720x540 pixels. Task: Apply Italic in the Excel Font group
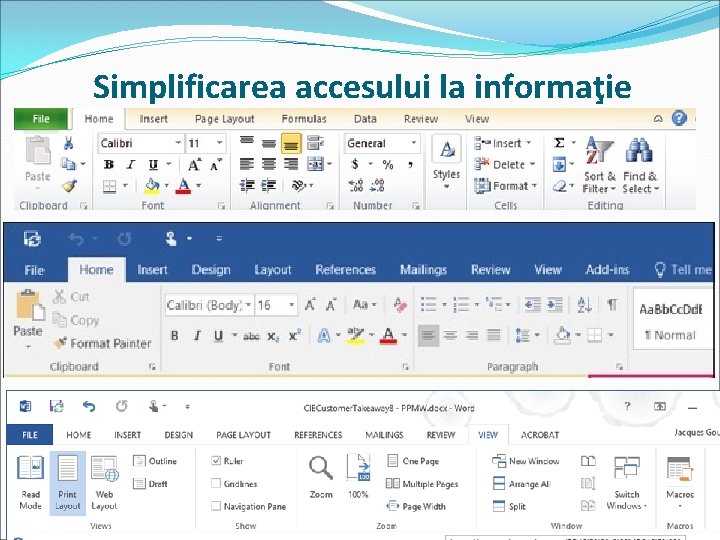pyautogui.click(x=131, y=164)
